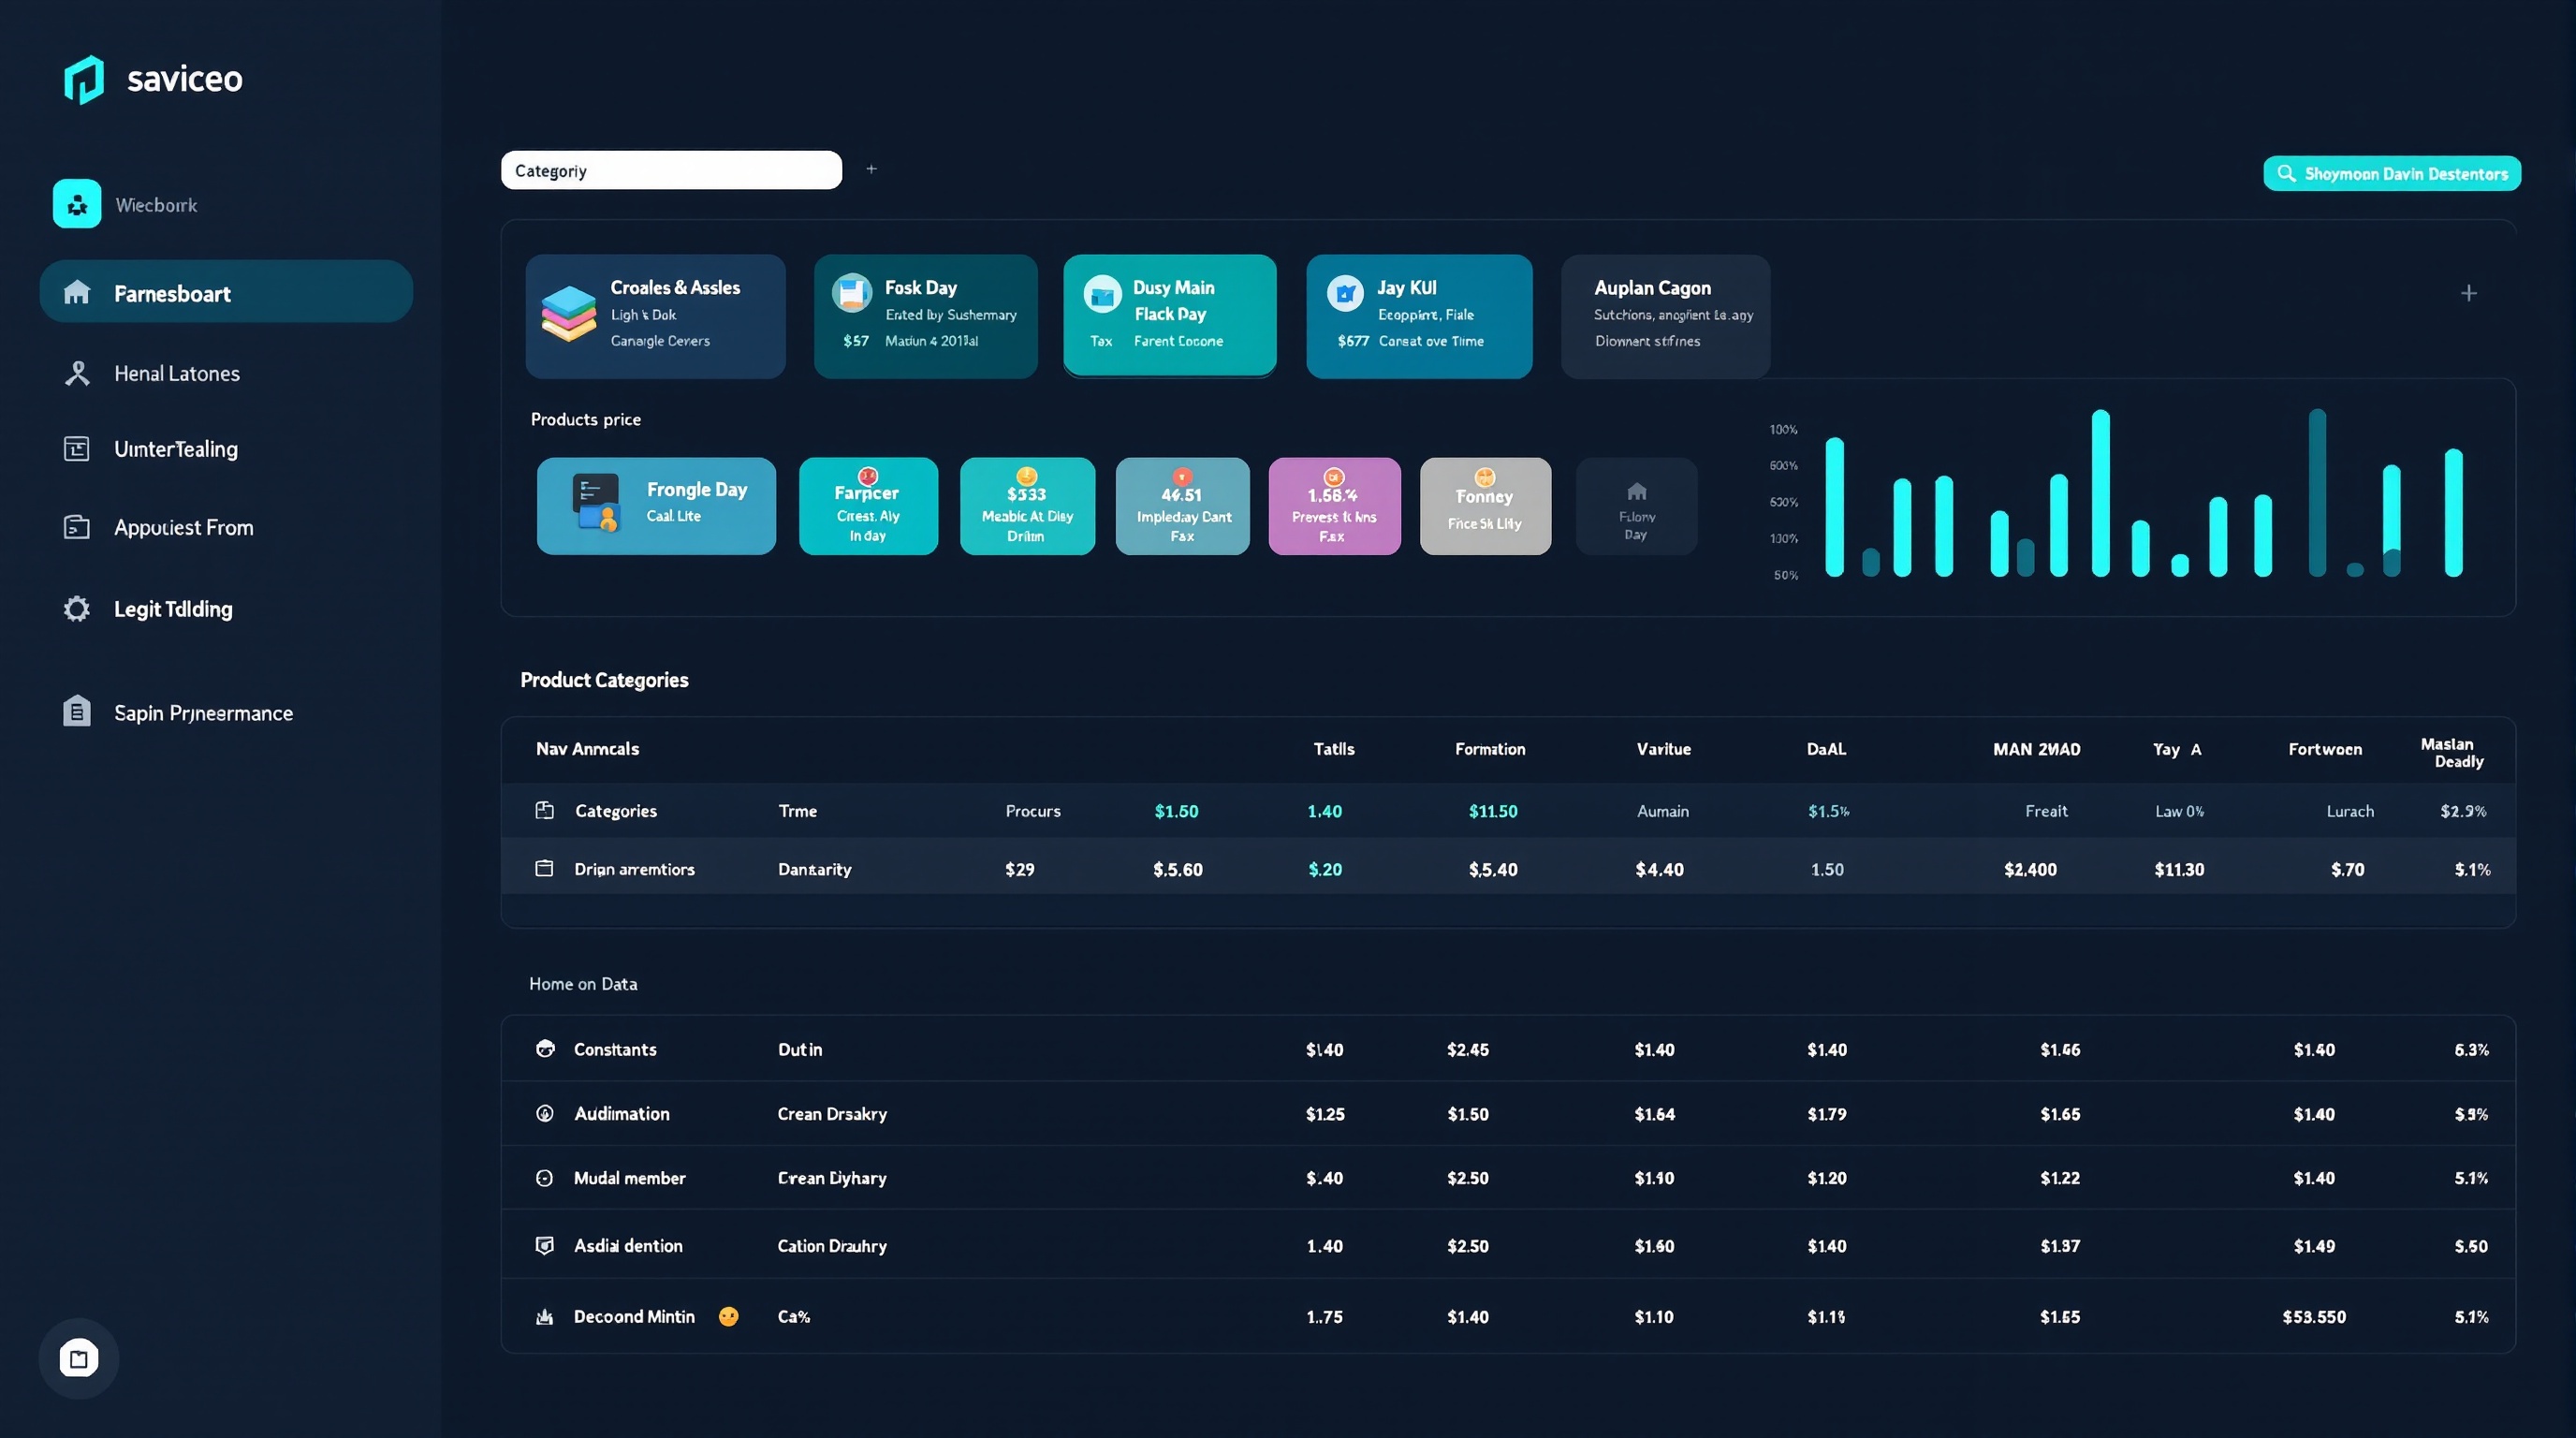Click the Home on Data heading
This screenshot has width=2576, height=1438.
[x=583, y=984]
